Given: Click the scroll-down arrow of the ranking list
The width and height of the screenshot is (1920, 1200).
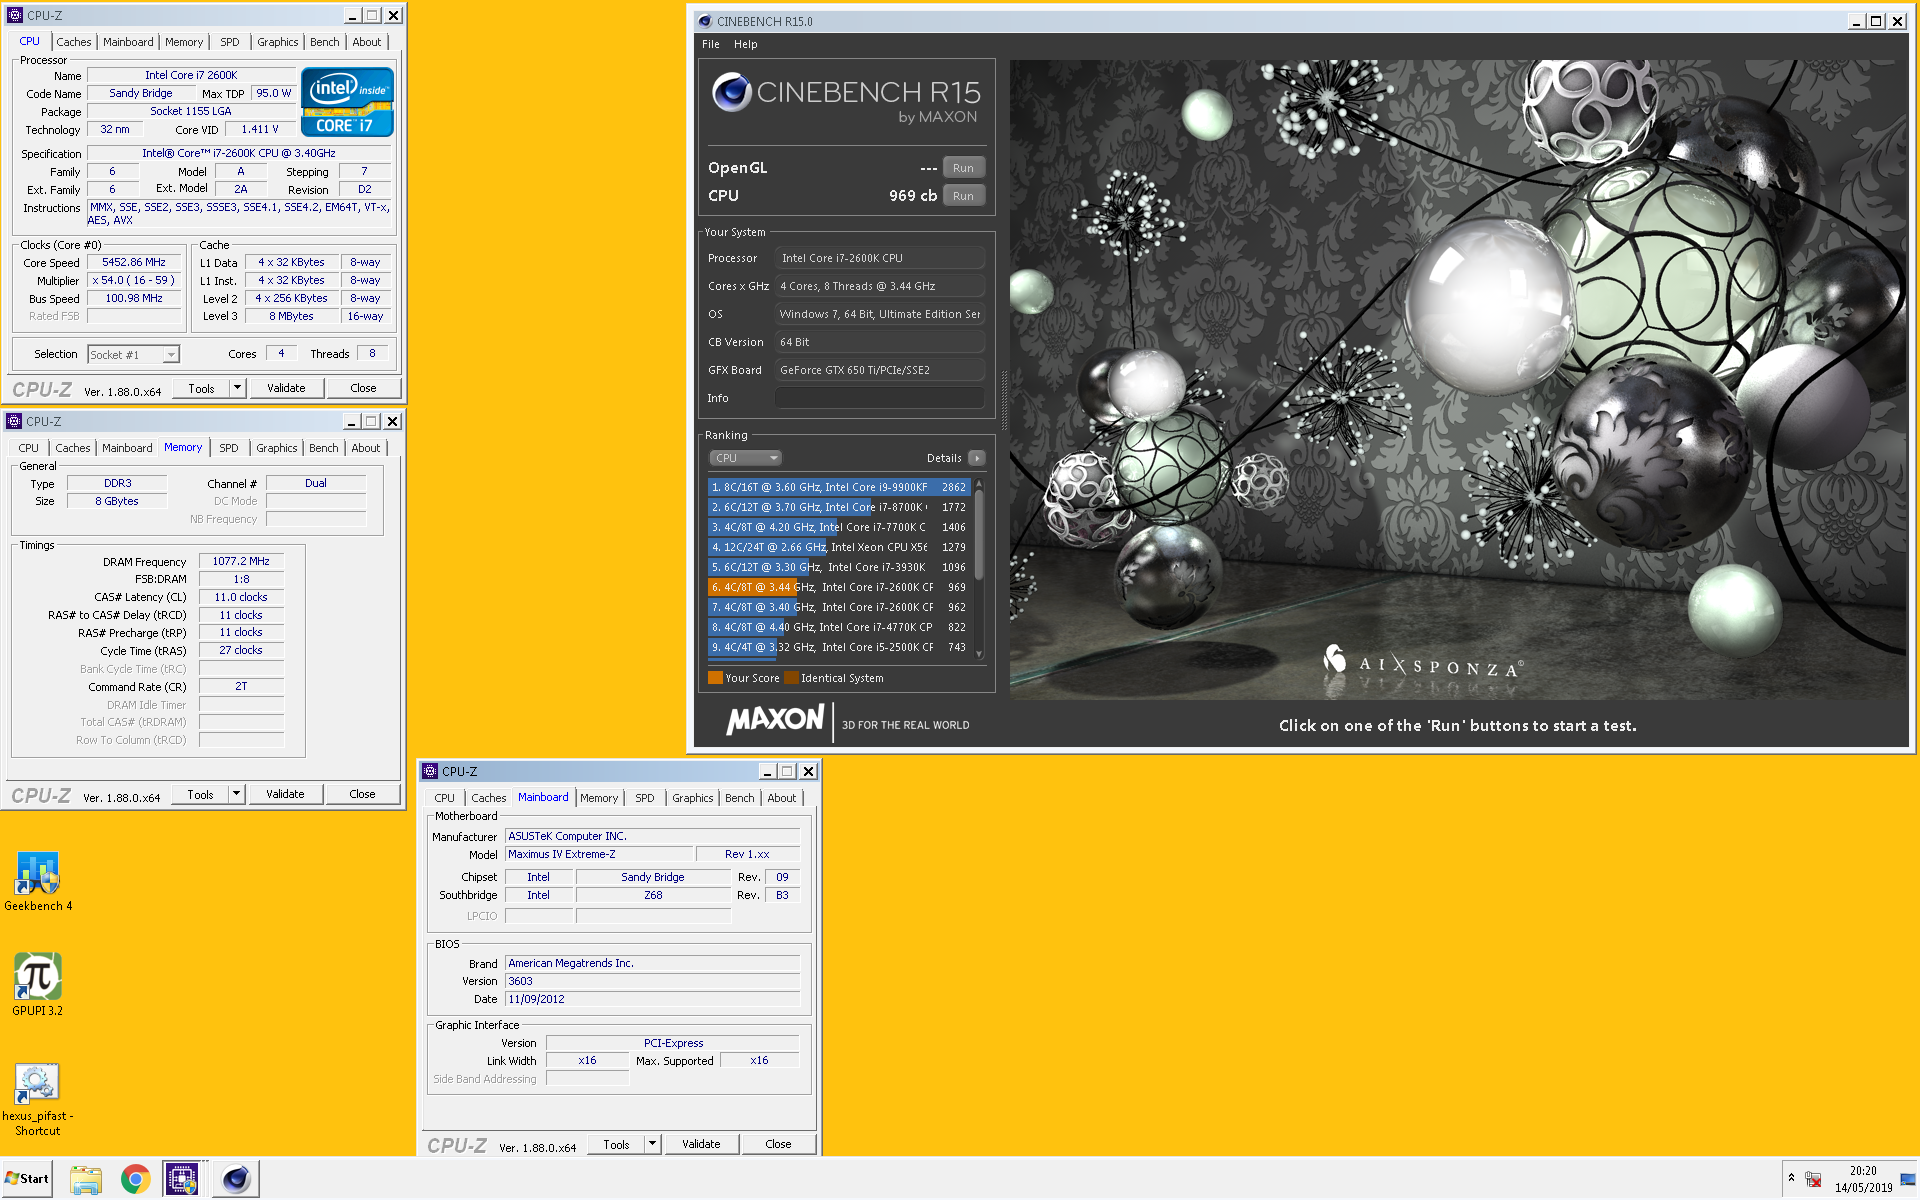Looking at the screenshot, I should [979, 653].
